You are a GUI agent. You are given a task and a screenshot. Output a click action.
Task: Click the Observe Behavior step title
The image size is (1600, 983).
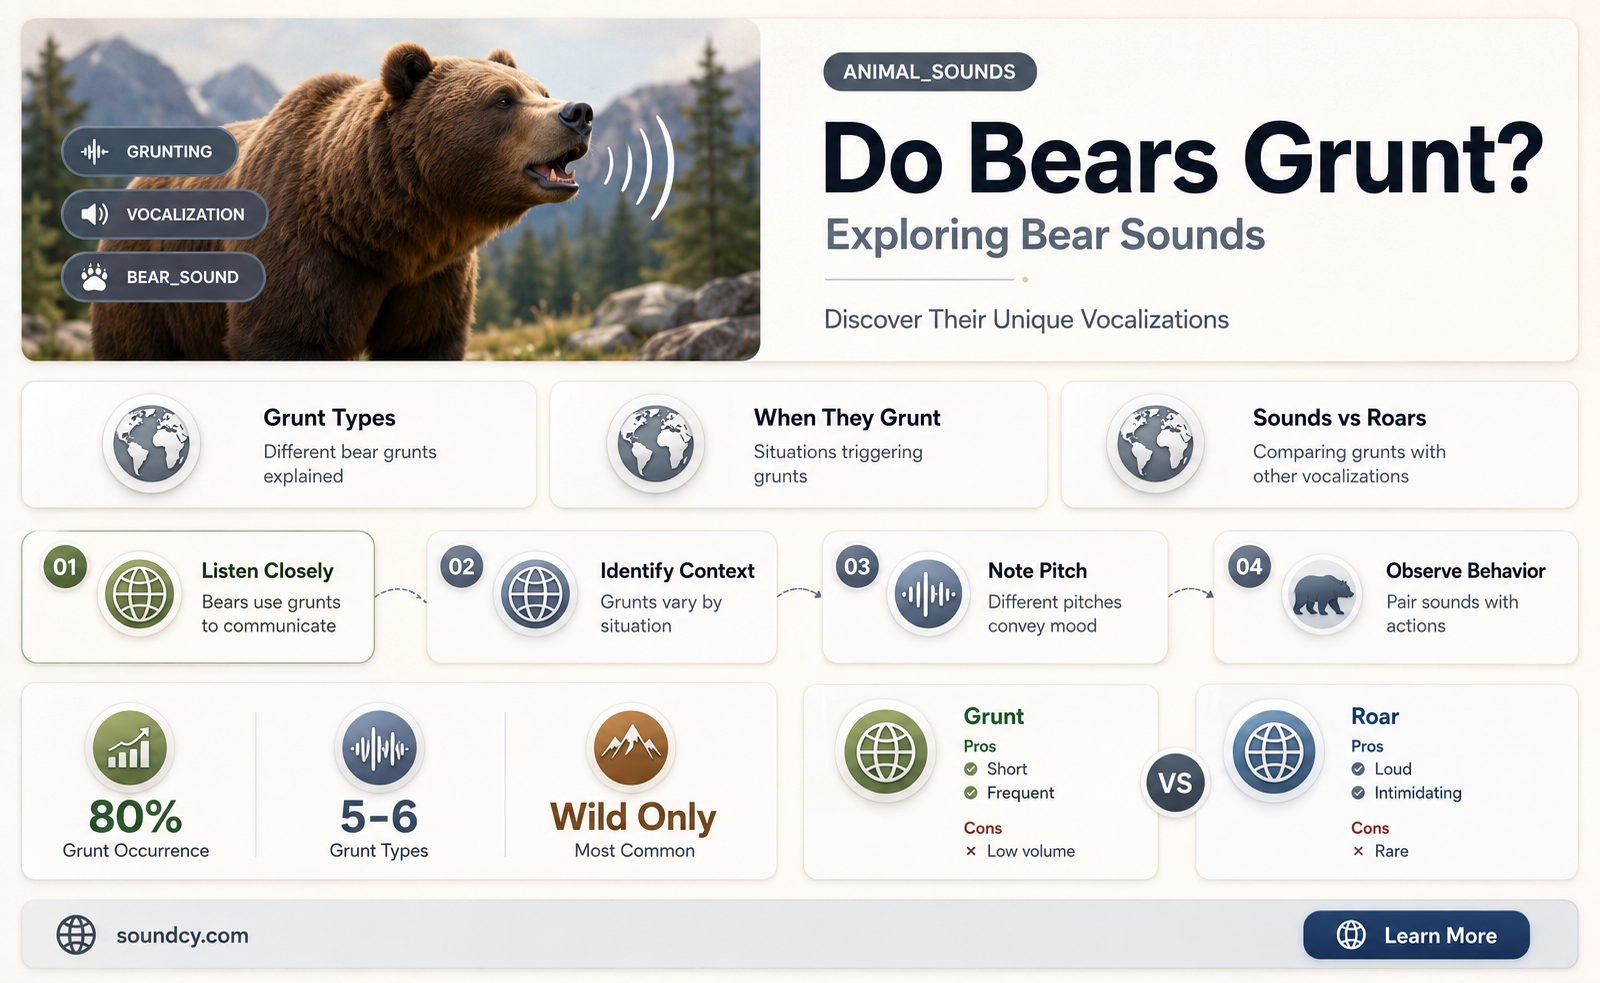point(1465,571)
